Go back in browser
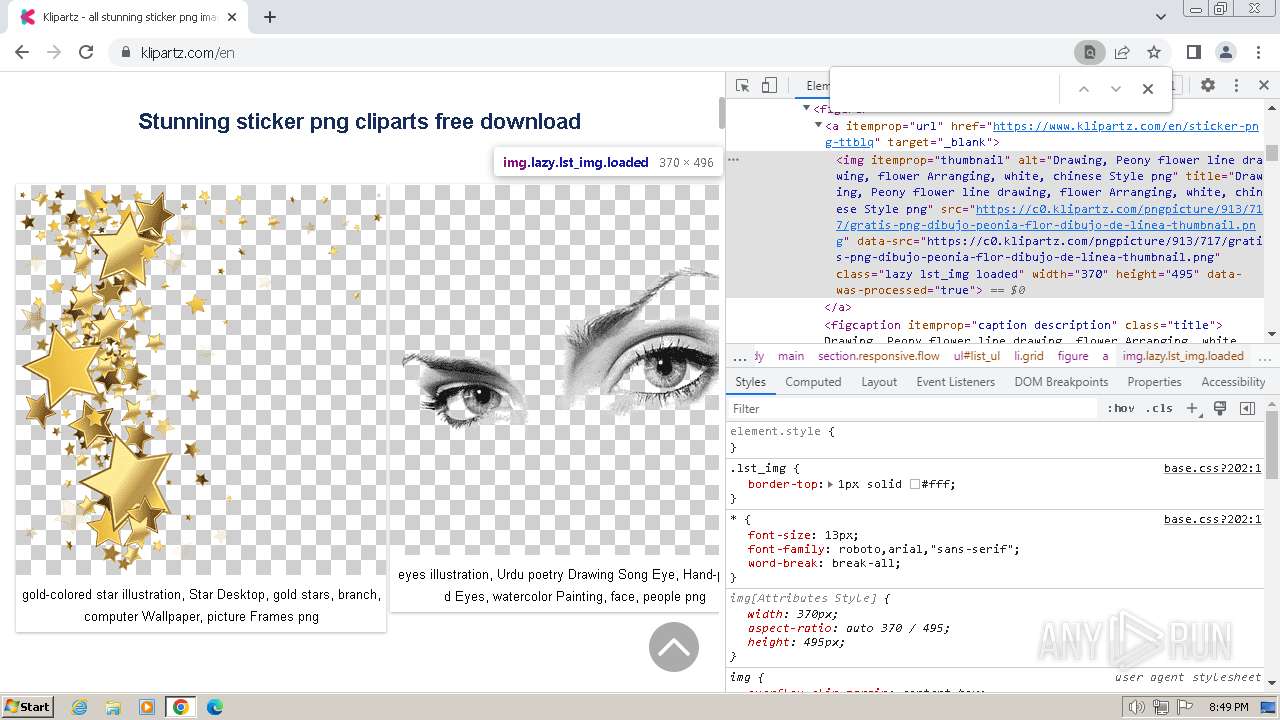This screenshot has height=720, width=1280. 22,52
